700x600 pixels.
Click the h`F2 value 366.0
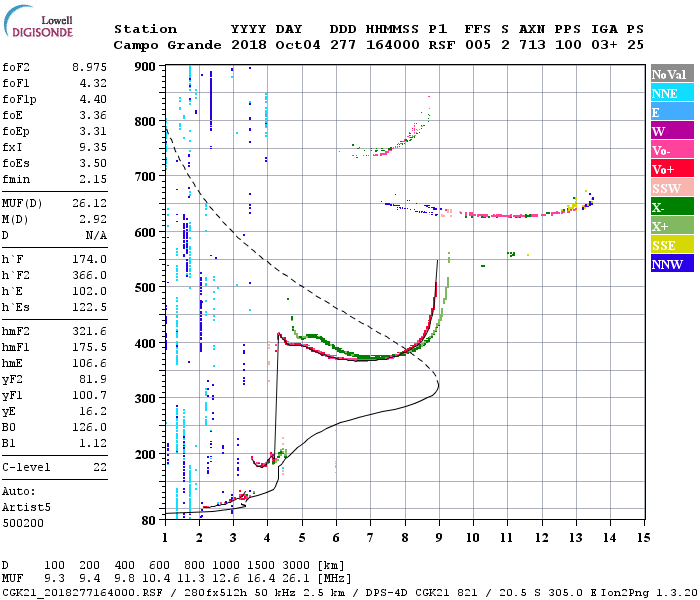coord(89,275)
